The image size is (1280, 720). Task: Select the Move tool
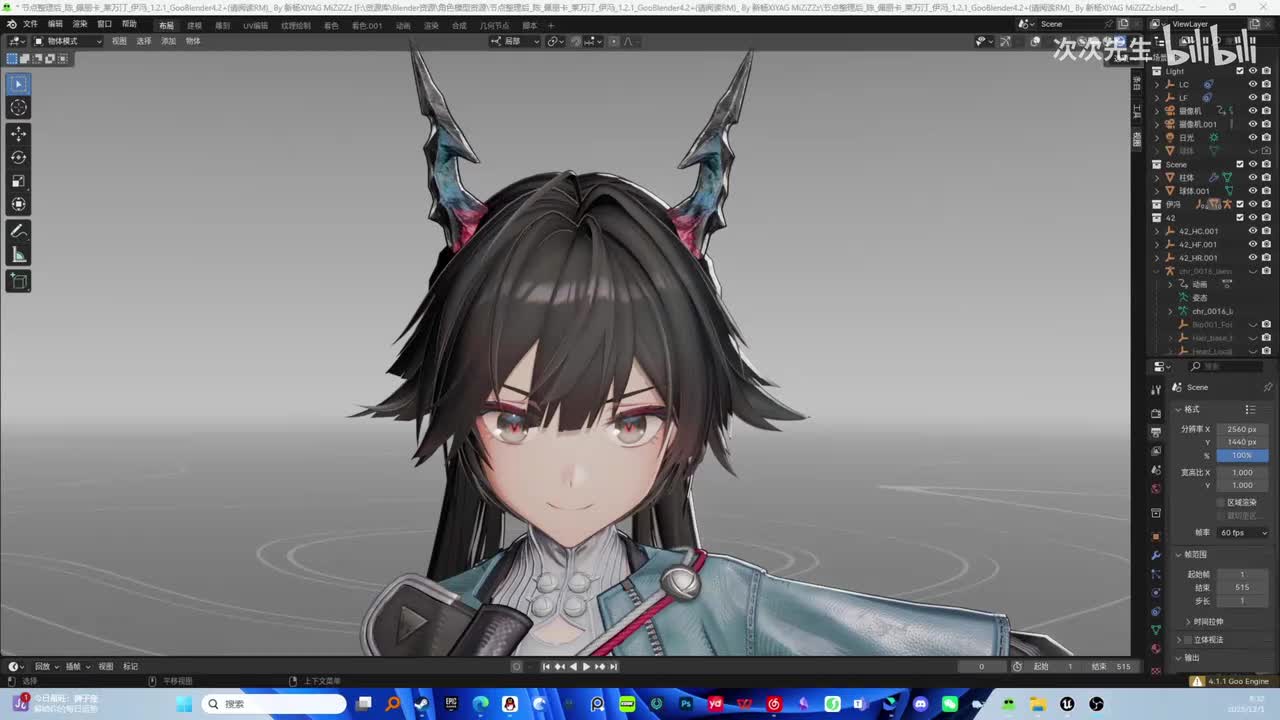pos(19,133)
